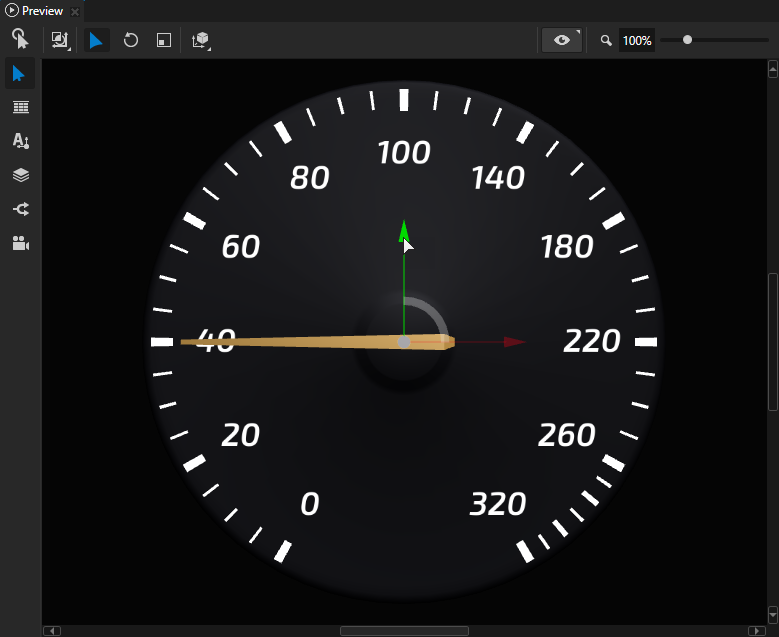The image size is (779, 637).
Task: Click the state transition arrows icon in sidebar
Action: pos(20,209)
